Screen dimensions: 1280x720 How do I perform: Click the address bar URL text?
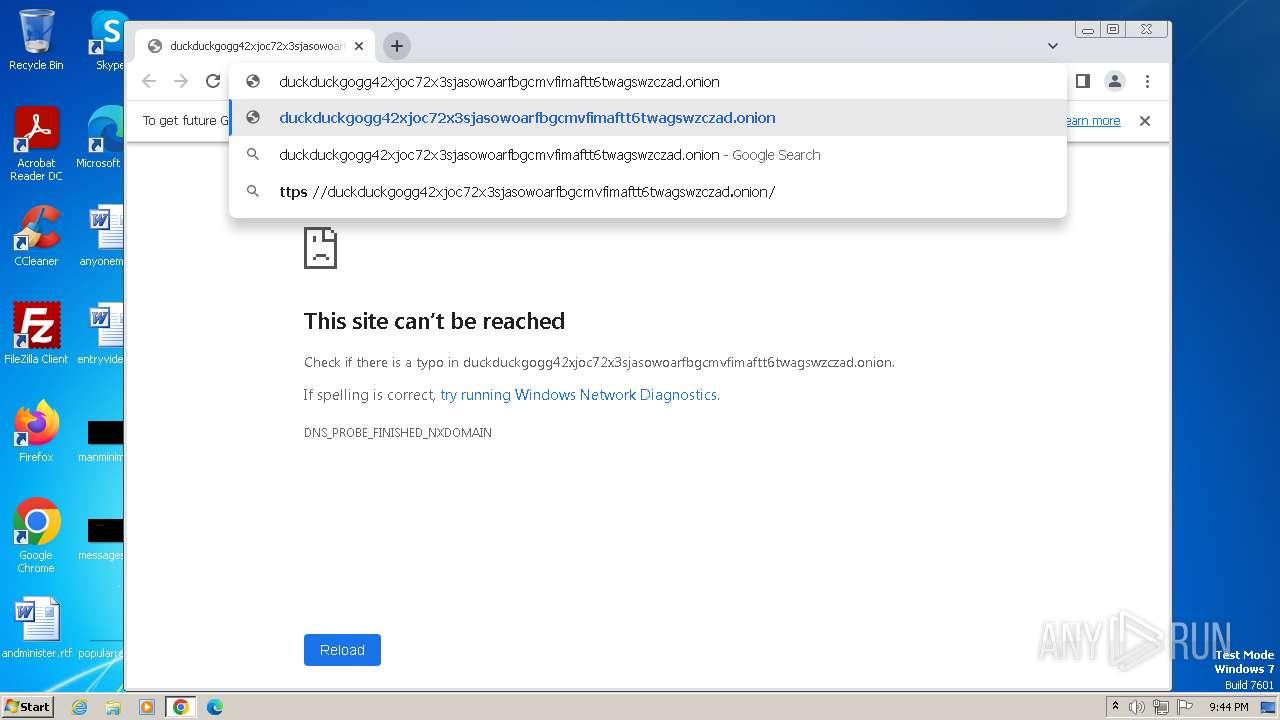[x=499, y=82]
